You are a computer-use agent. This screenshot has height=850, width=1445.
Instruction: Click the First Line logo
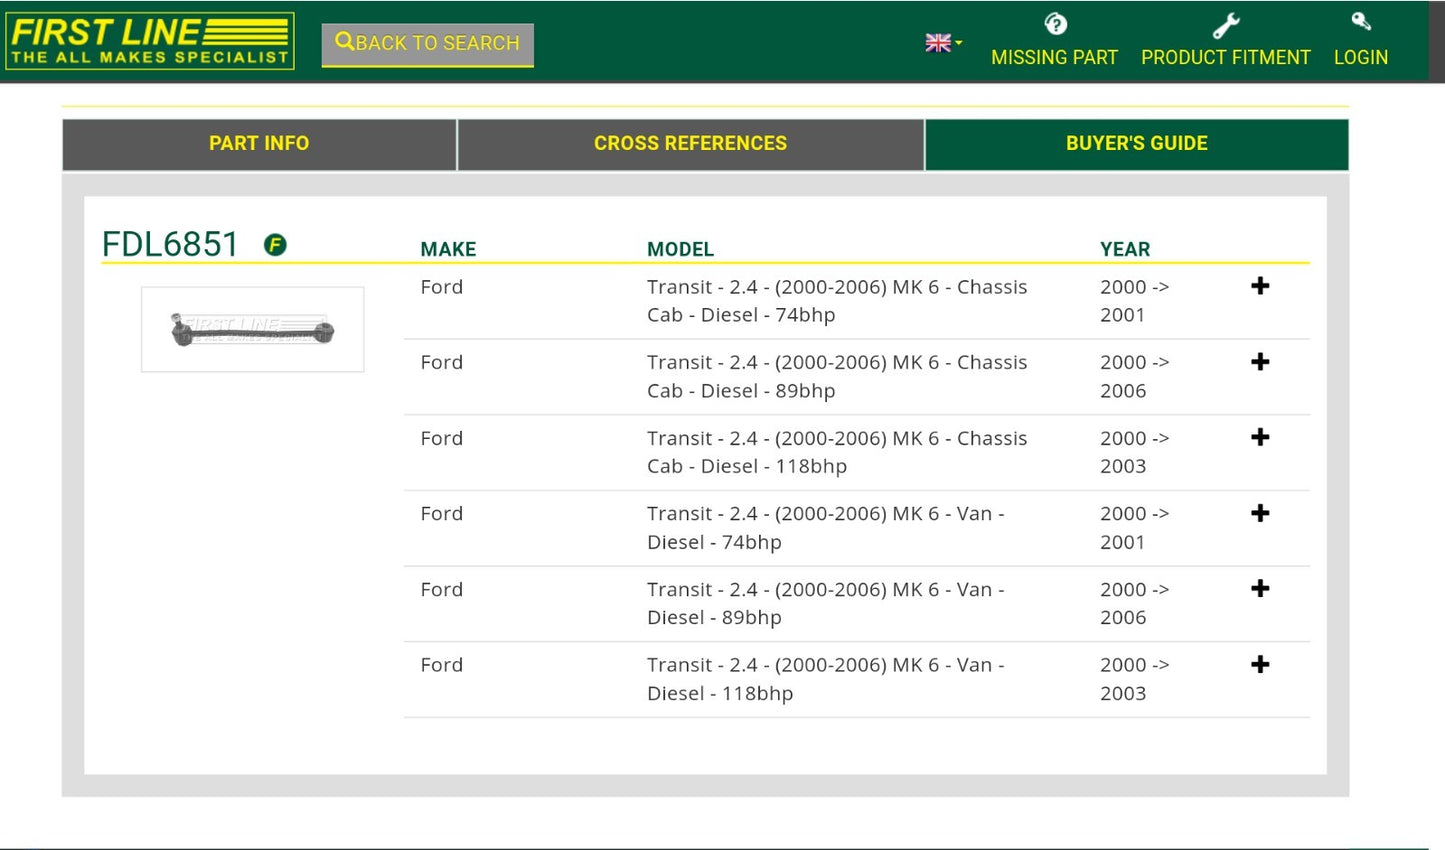pyautogui.click(x=150, y=41)
